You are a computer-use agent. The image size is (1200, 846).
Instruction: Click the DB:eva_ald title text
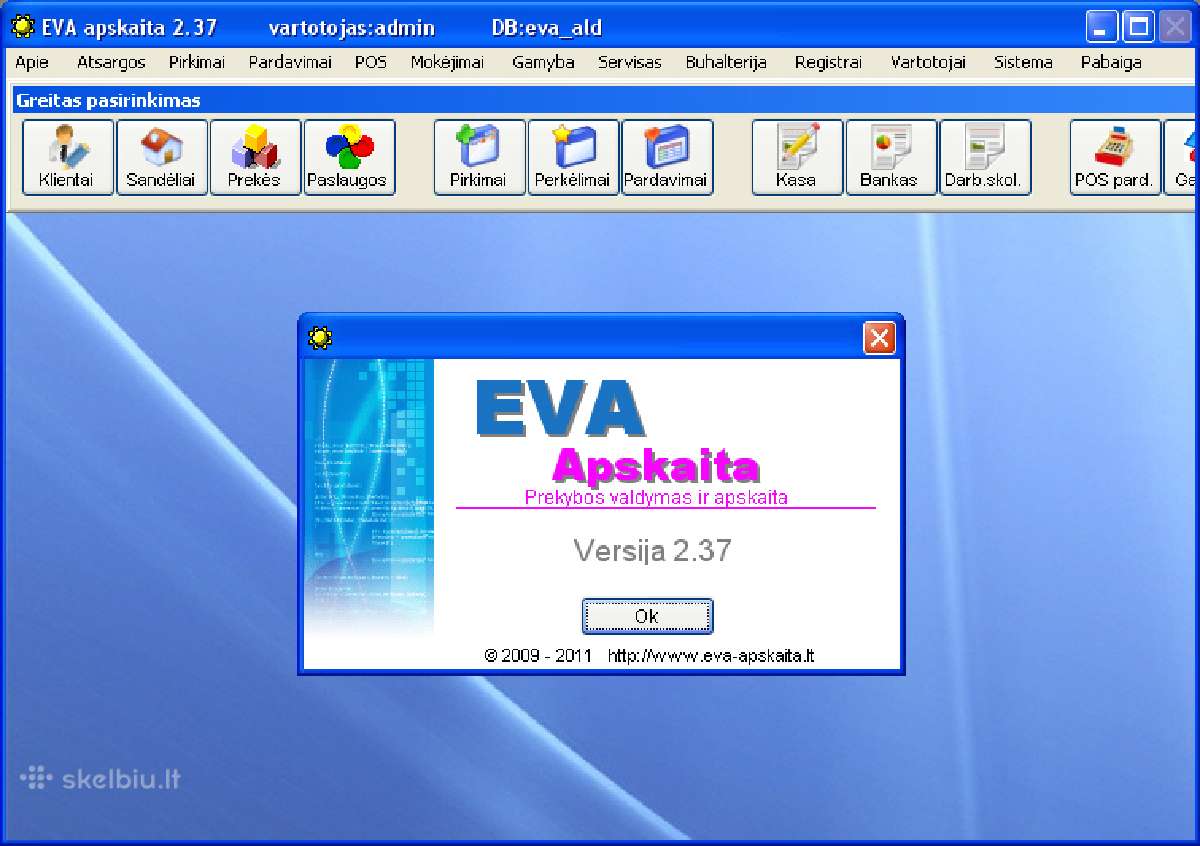(547, 28)
